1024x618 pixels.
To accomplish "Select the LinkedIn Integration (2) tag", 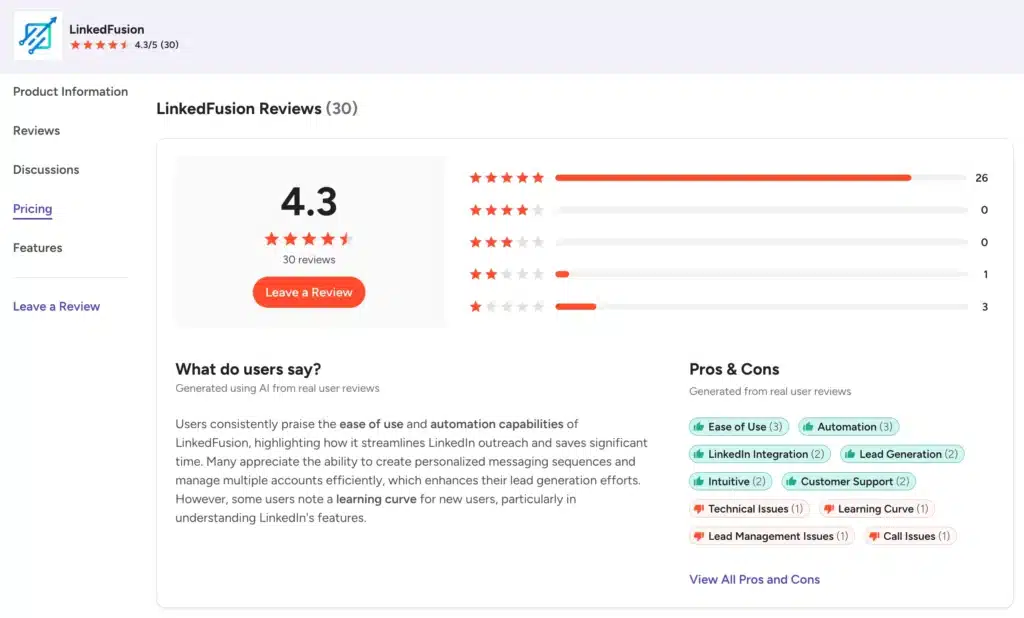I will coord(760,454).
